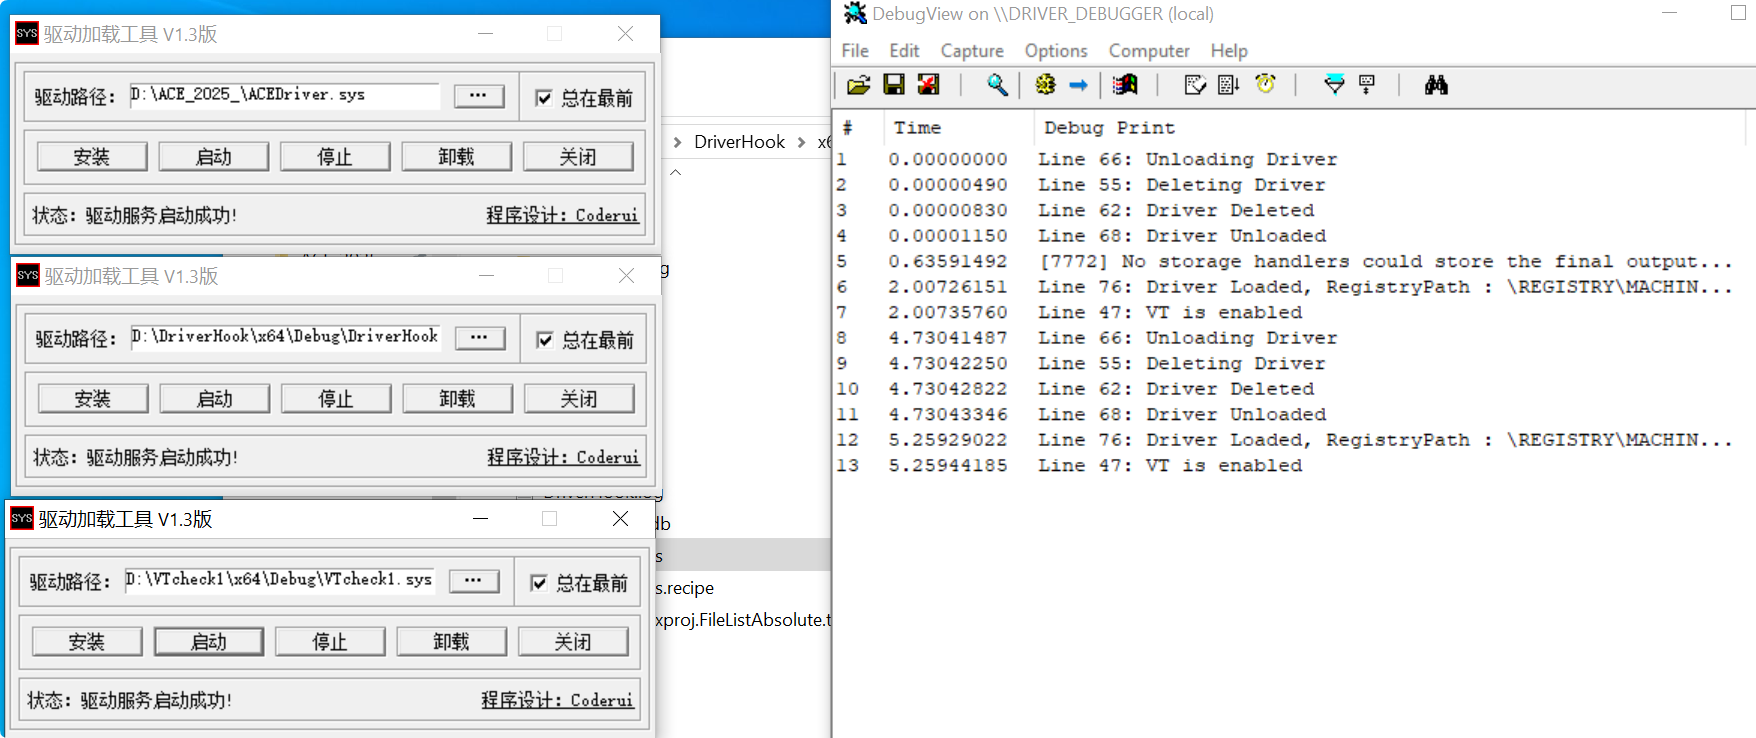This screenshot has height=738, width=1756.
Task: Focus the VTcheck1.sys path input field
Action: 280,580
